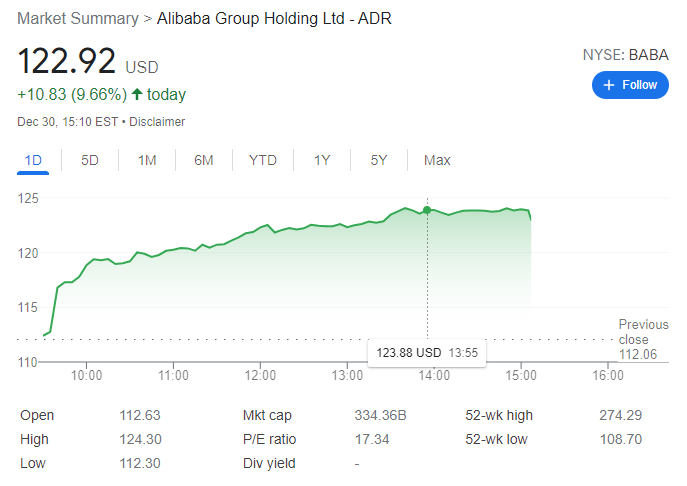Click the 123.88 USD price tooltip
This screenshot has height=486, width=687.
point(426,353)
